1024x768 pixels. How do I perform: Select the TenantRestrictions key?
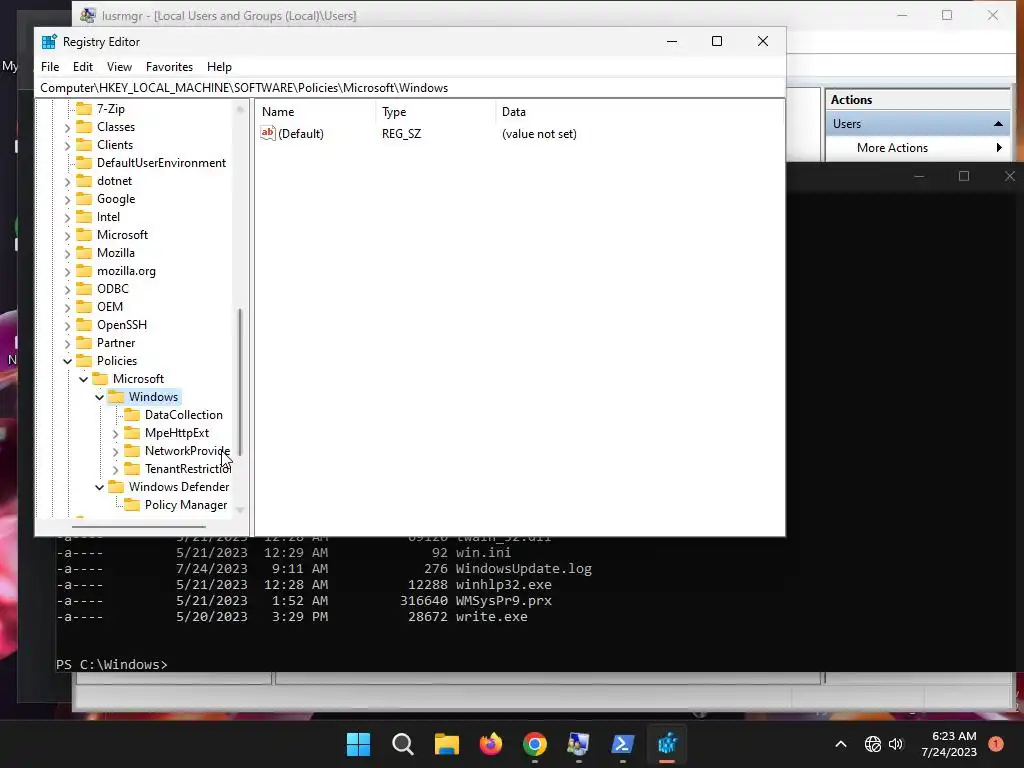pos(187,469)
